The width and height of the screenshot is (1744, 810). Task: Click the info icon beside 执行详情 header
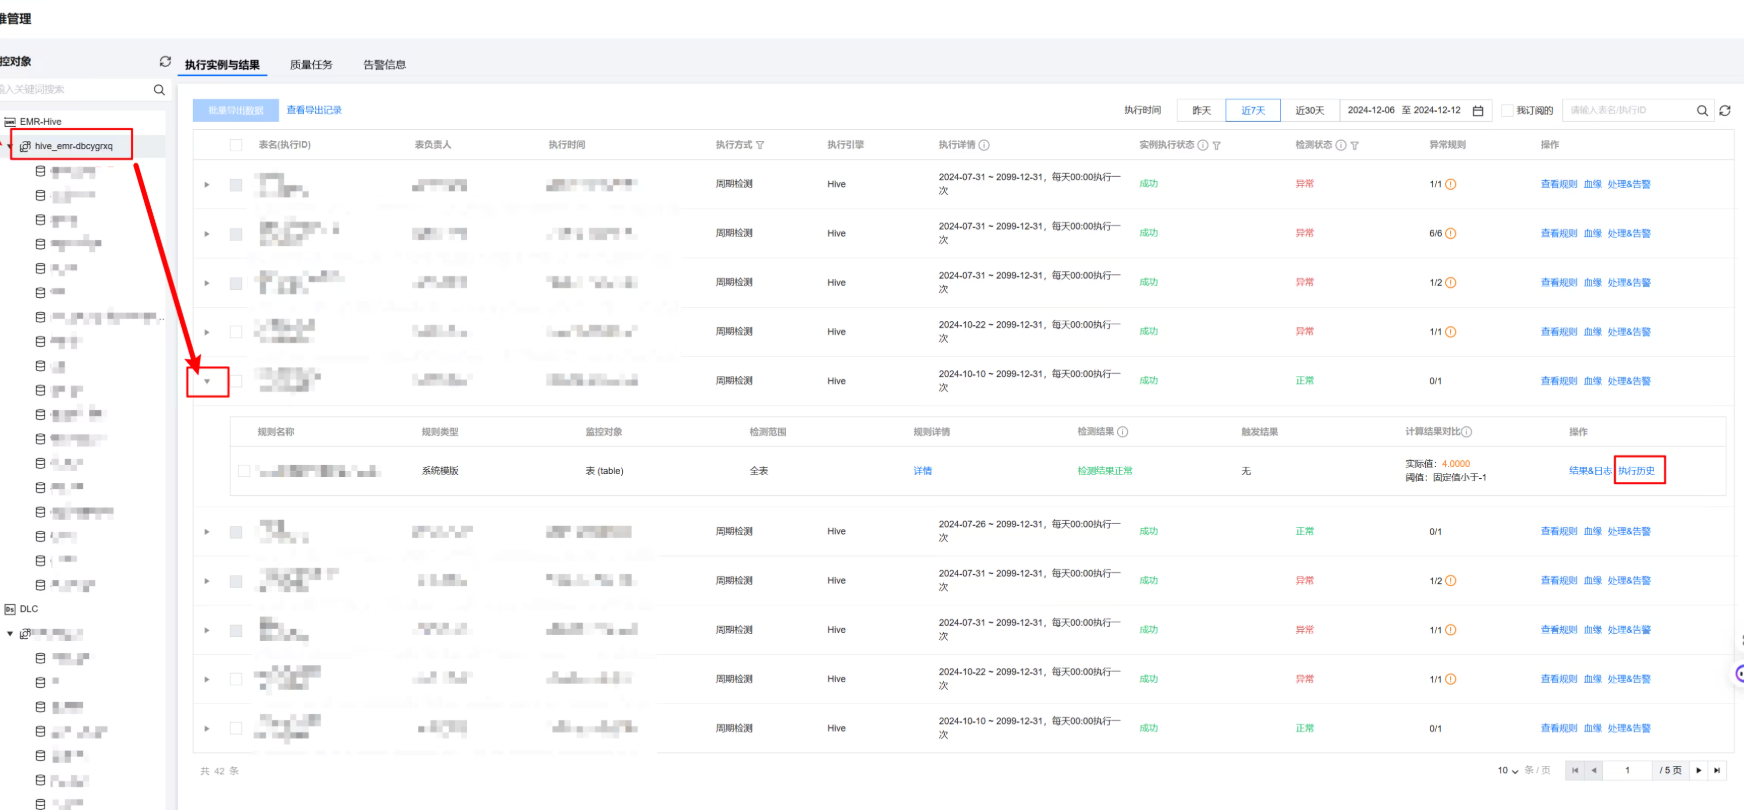tap(984, 146)
